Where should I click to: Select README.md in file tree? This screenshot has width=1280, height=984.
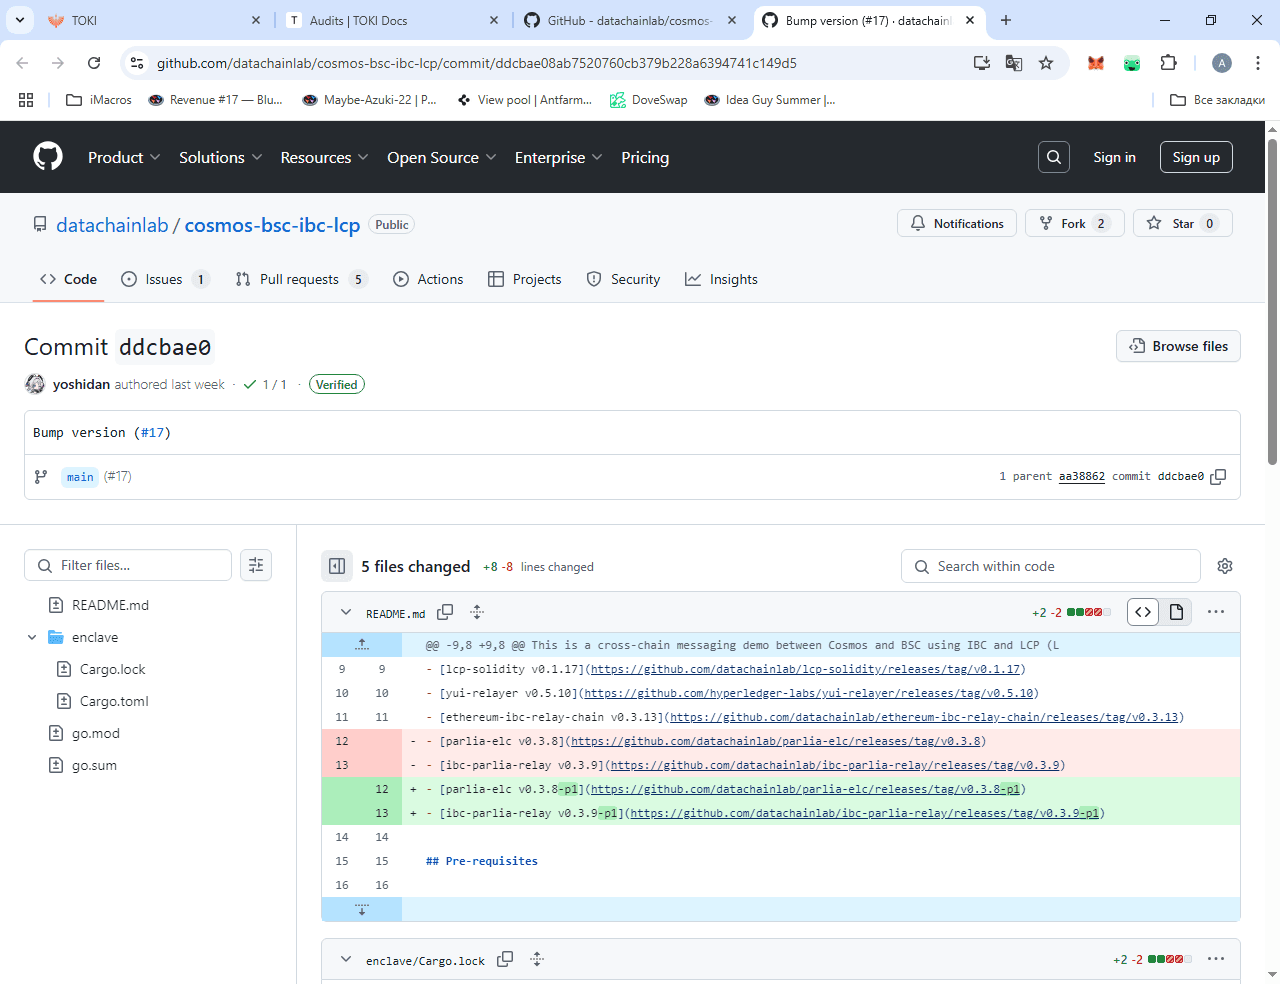click(x=110, y=605)
